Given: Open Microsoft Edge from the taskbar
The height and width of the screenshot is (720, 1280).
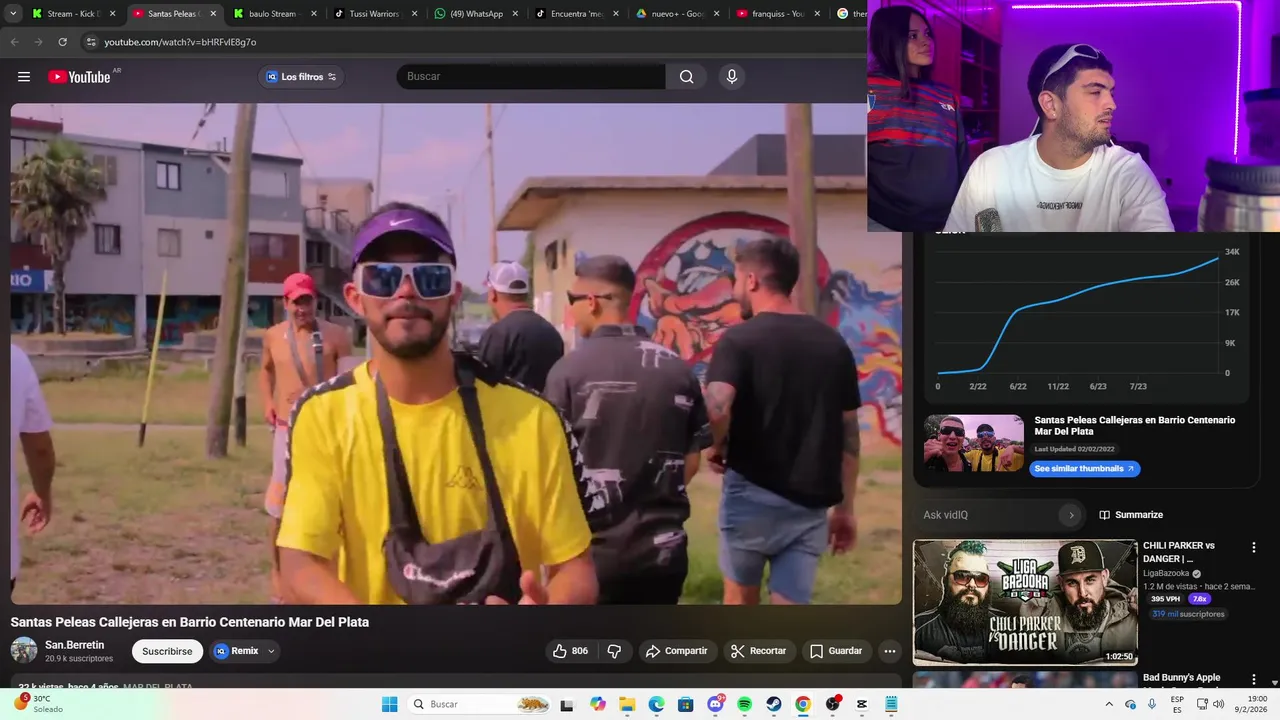Looking at the screenshot, I should click(x=656, y=704).
